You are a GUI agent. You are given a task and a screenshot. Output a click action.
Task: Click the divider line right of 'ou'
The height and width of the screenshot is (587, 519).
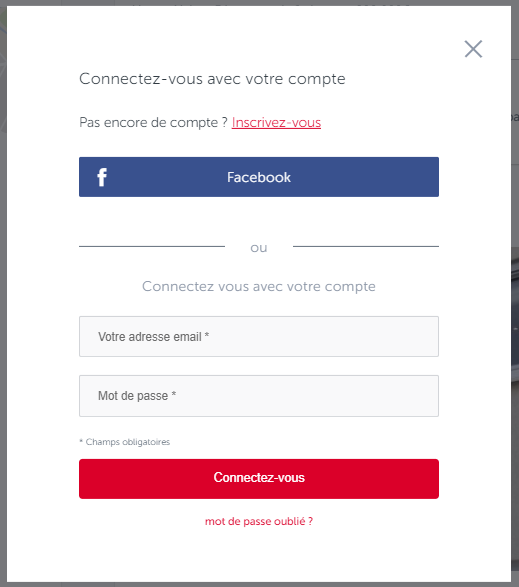click(366, 246)
